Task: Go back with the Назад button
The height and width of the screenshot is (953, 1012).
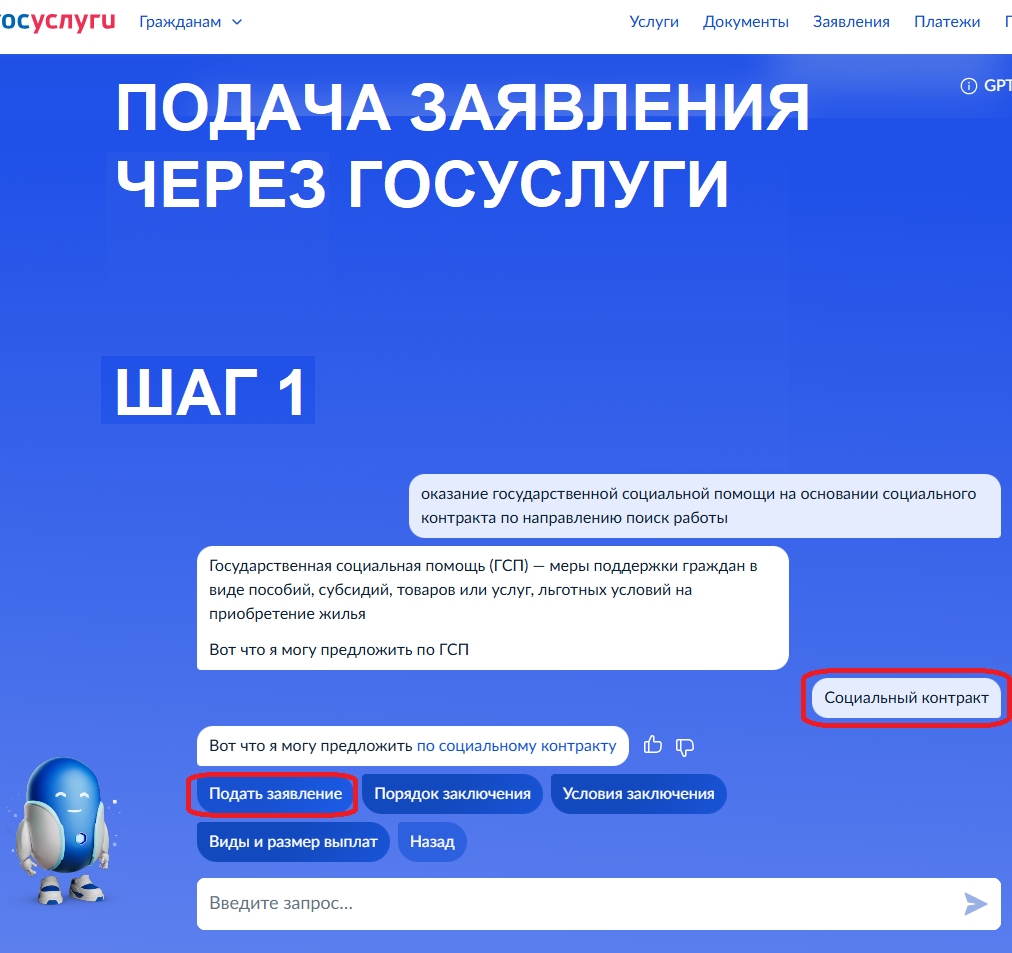Action: click(x=432, y=841)
